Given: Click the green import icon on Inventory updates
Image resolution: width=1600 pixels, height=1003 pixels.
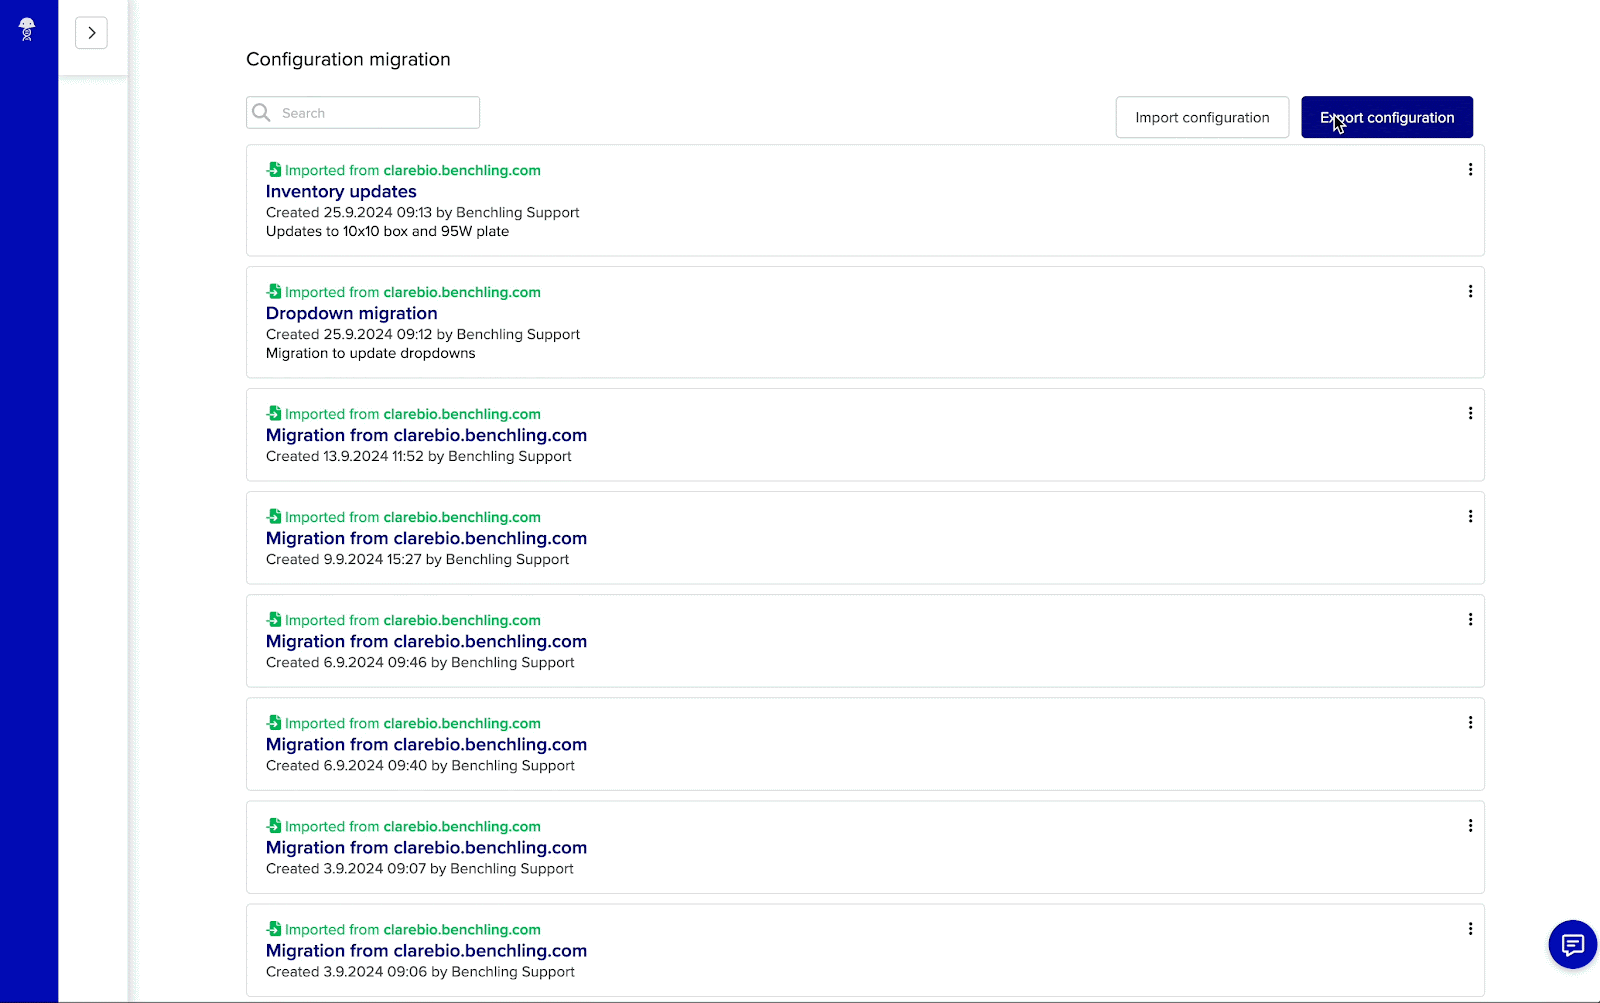Looking at the screenshot, I should (273, 169).
